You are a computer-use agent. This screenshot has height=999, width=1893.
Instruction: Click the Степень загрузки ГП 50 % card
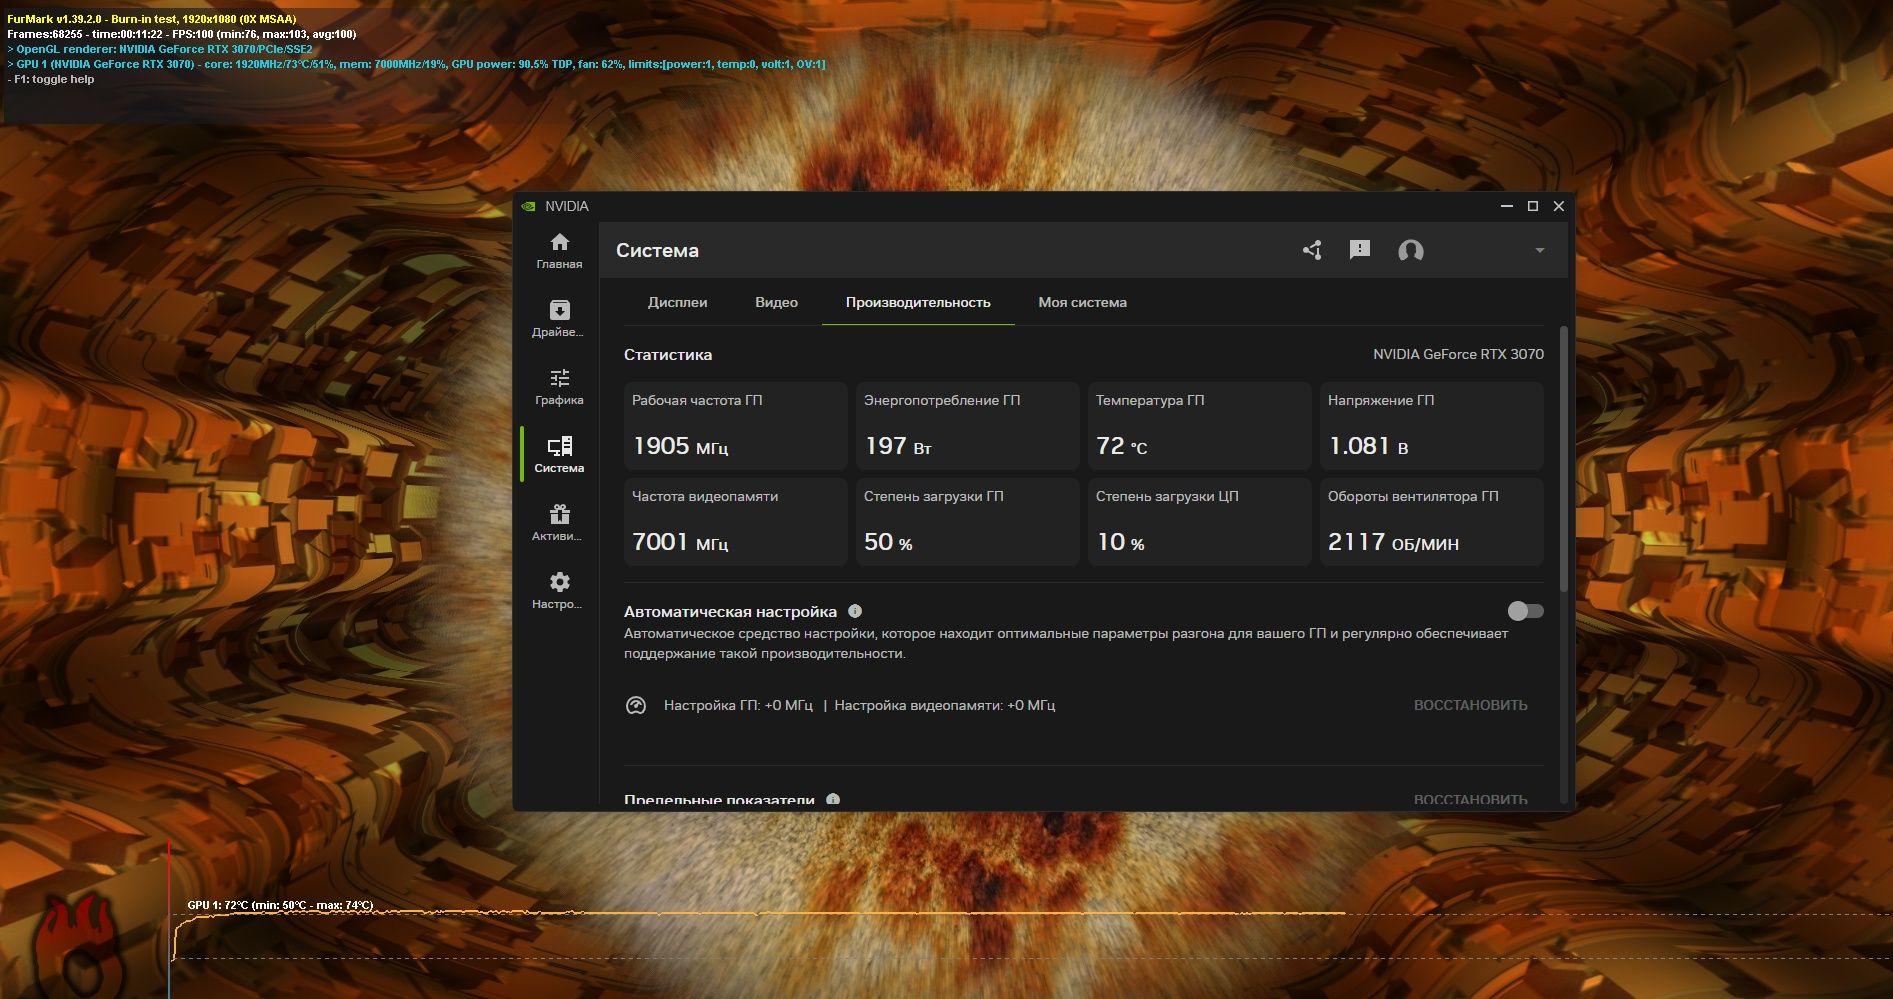click(x=967, y=522)
